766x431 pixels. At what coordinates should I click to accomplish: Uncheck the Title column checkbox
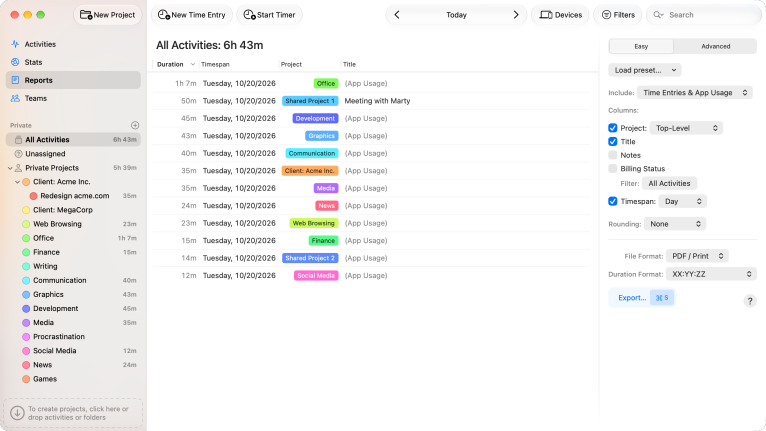pyautogui.click(x=613, y=142)
